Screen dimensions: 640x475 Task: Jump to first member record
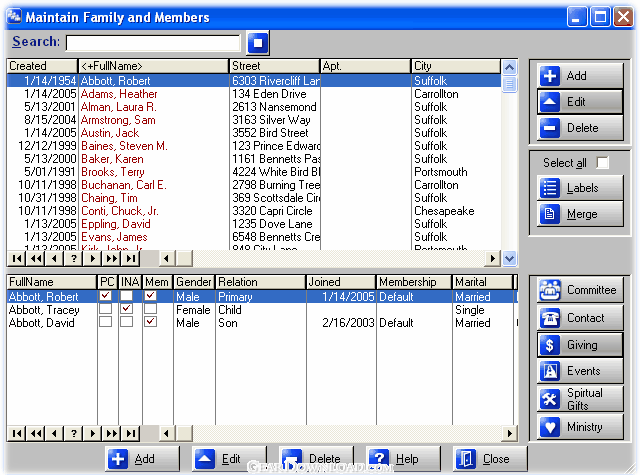tap(17, 433)
